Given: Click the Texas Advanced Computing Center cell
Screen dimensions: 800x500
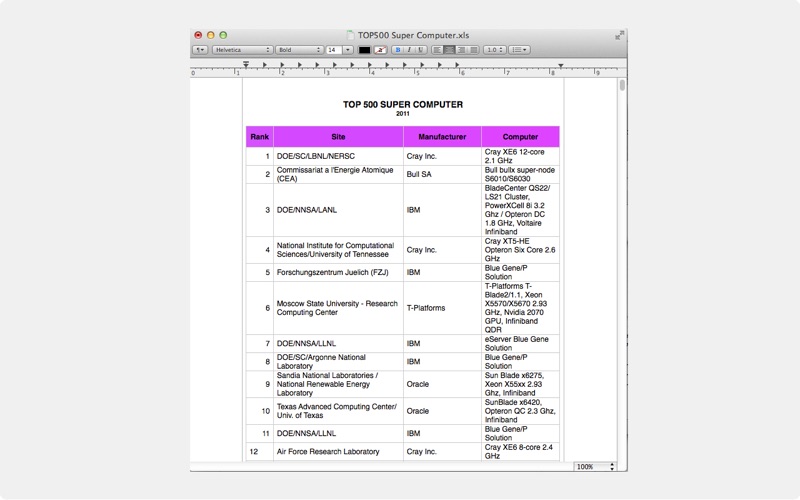Looking at the screenshot, I should click(338, 411).
